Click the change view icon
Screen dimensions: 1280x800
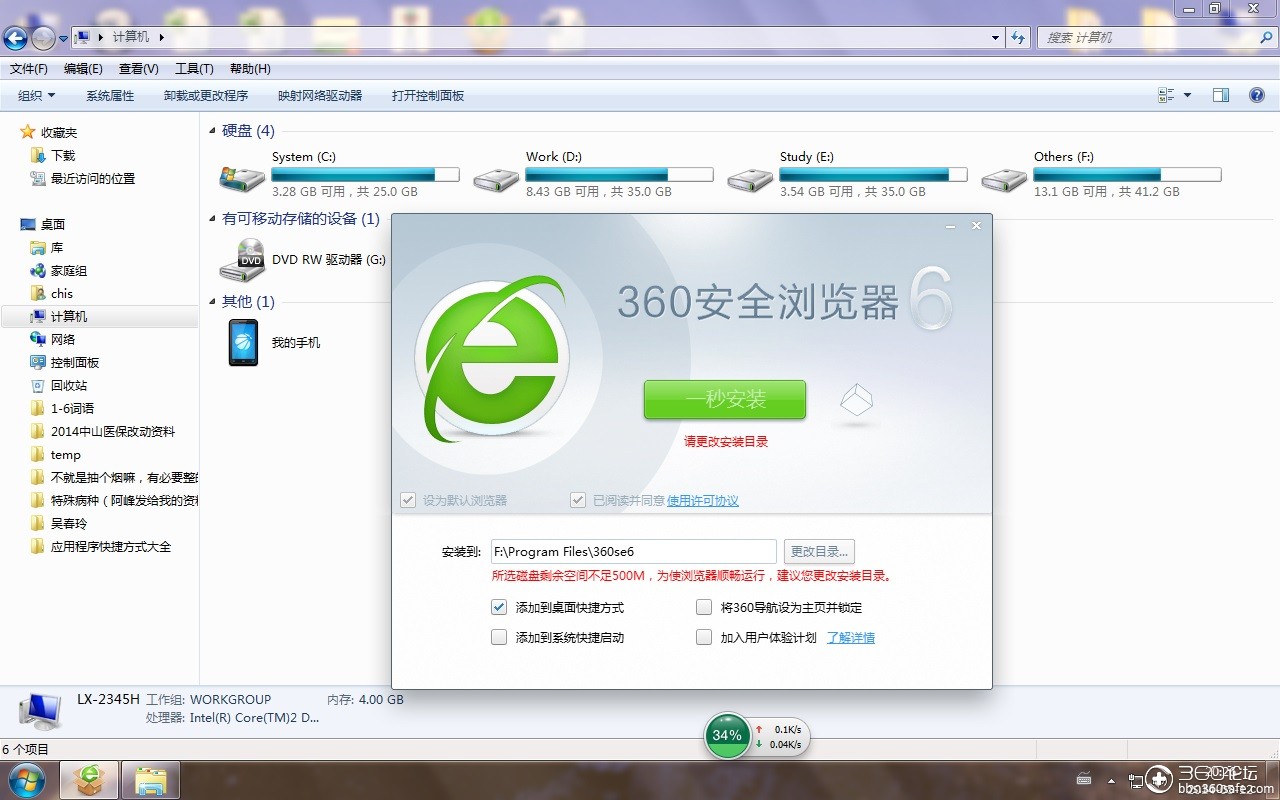tap(1166, 95)
